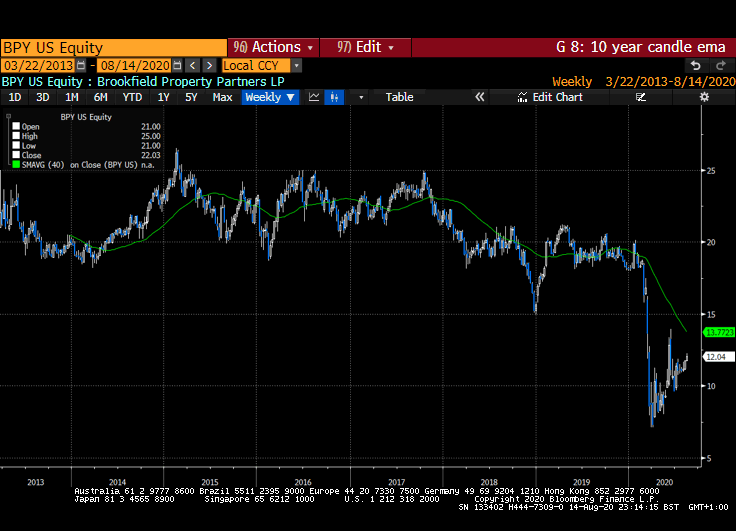Collapse toolbar with double chevron icon

pos(479,97)
